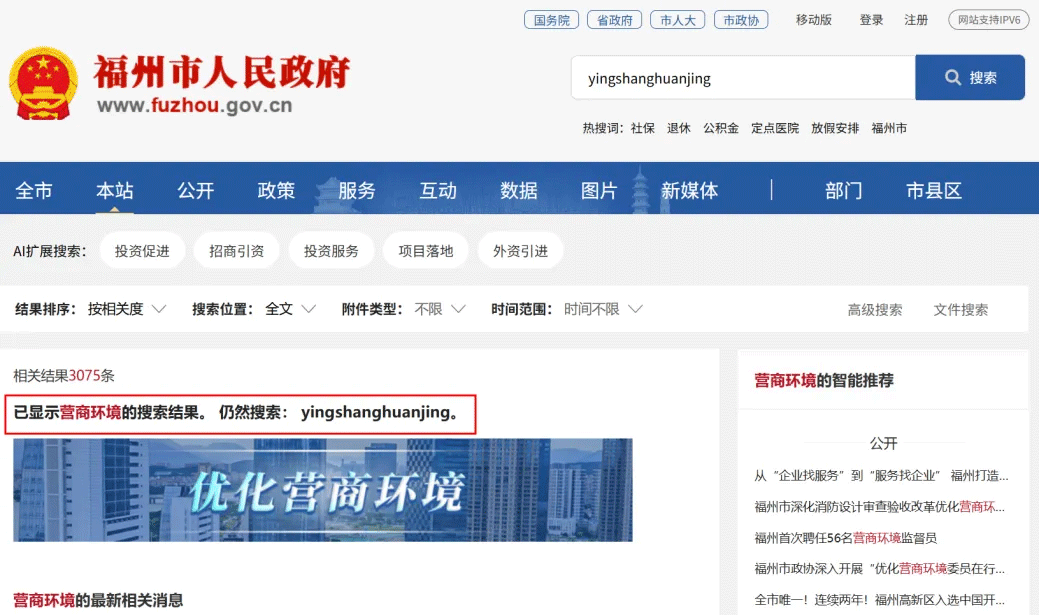Select the 外资引进 AI search tag
Screen dimensions: 1039x615
pyautogui.click(x=520, y=250)
